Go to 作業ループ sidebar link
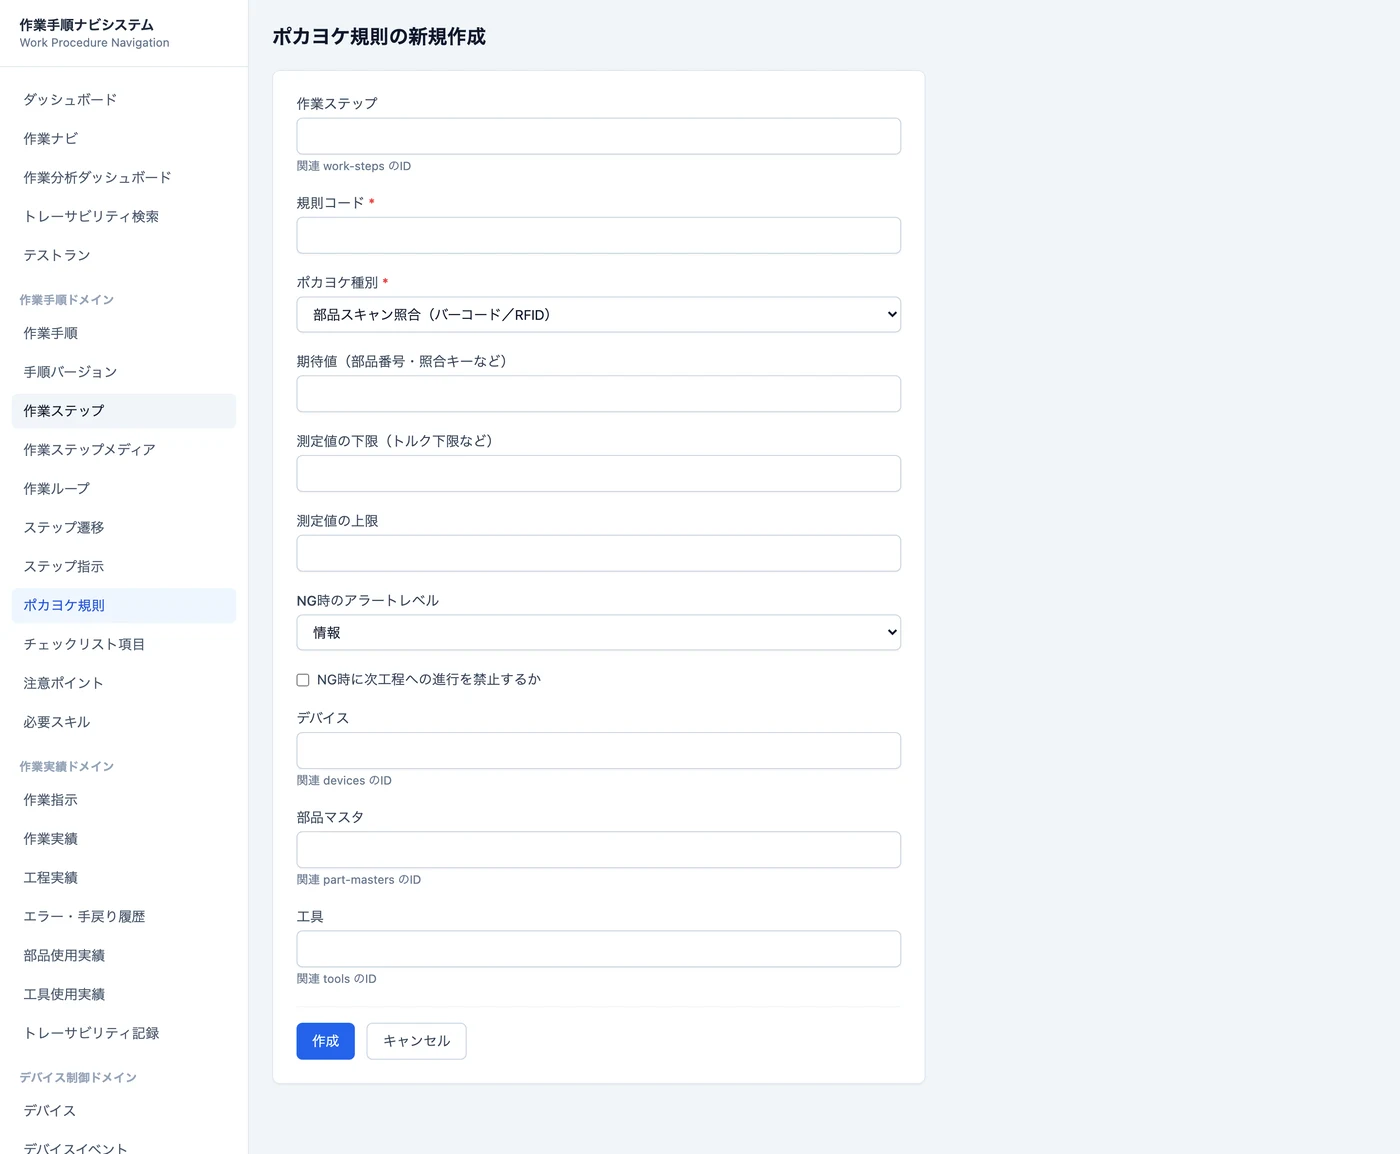Viewport: 1400px width, 1154px height. (x=124, y=489)
